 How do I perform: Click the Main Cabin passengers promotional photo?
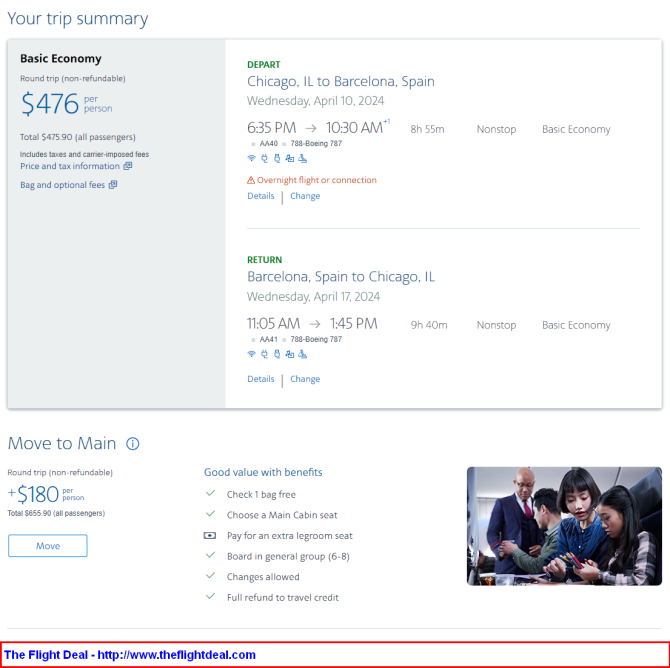[x=563, y=526]
